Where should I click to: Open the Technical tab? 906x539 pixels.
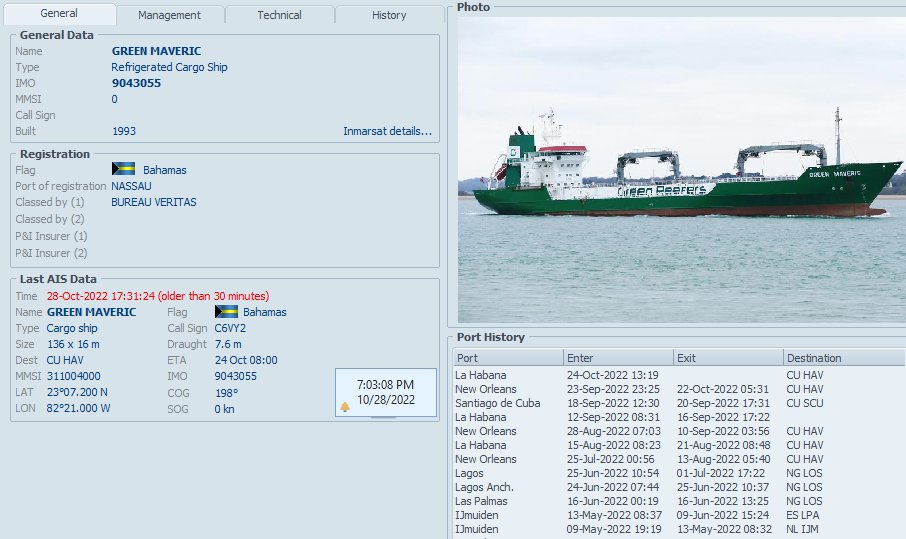pos(279,15)
